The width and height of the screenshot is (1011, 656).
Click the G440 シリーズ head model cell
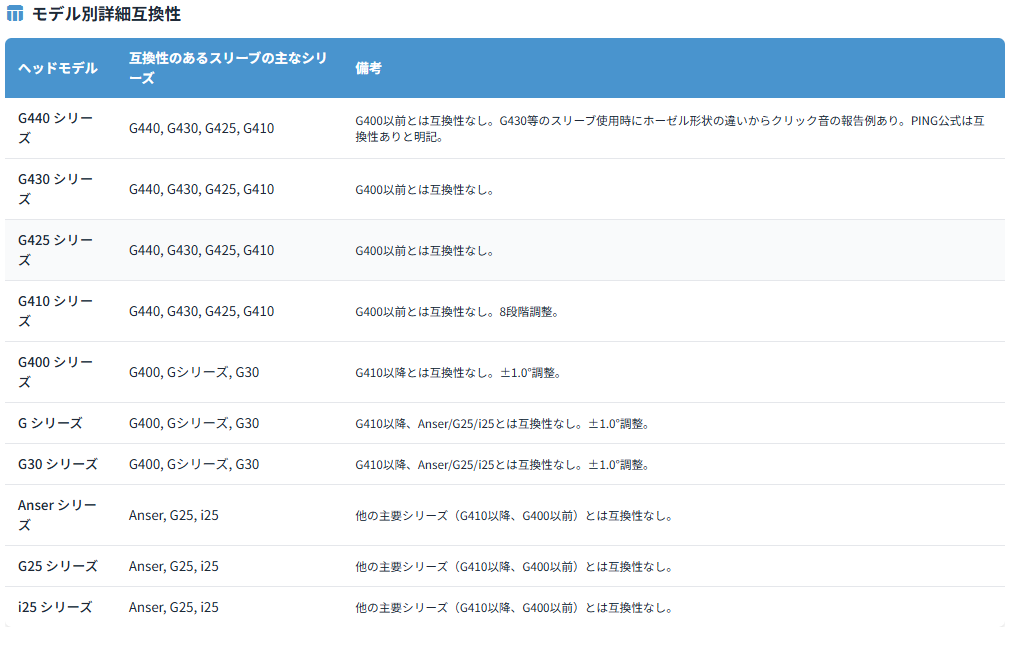click(x=56, y=128)
